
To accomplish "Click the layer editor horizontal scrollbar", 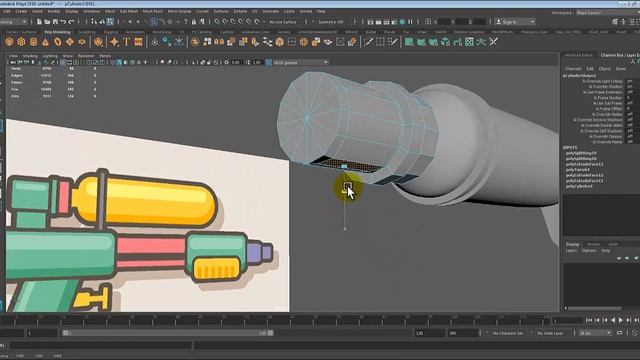I will pos(594,308).
